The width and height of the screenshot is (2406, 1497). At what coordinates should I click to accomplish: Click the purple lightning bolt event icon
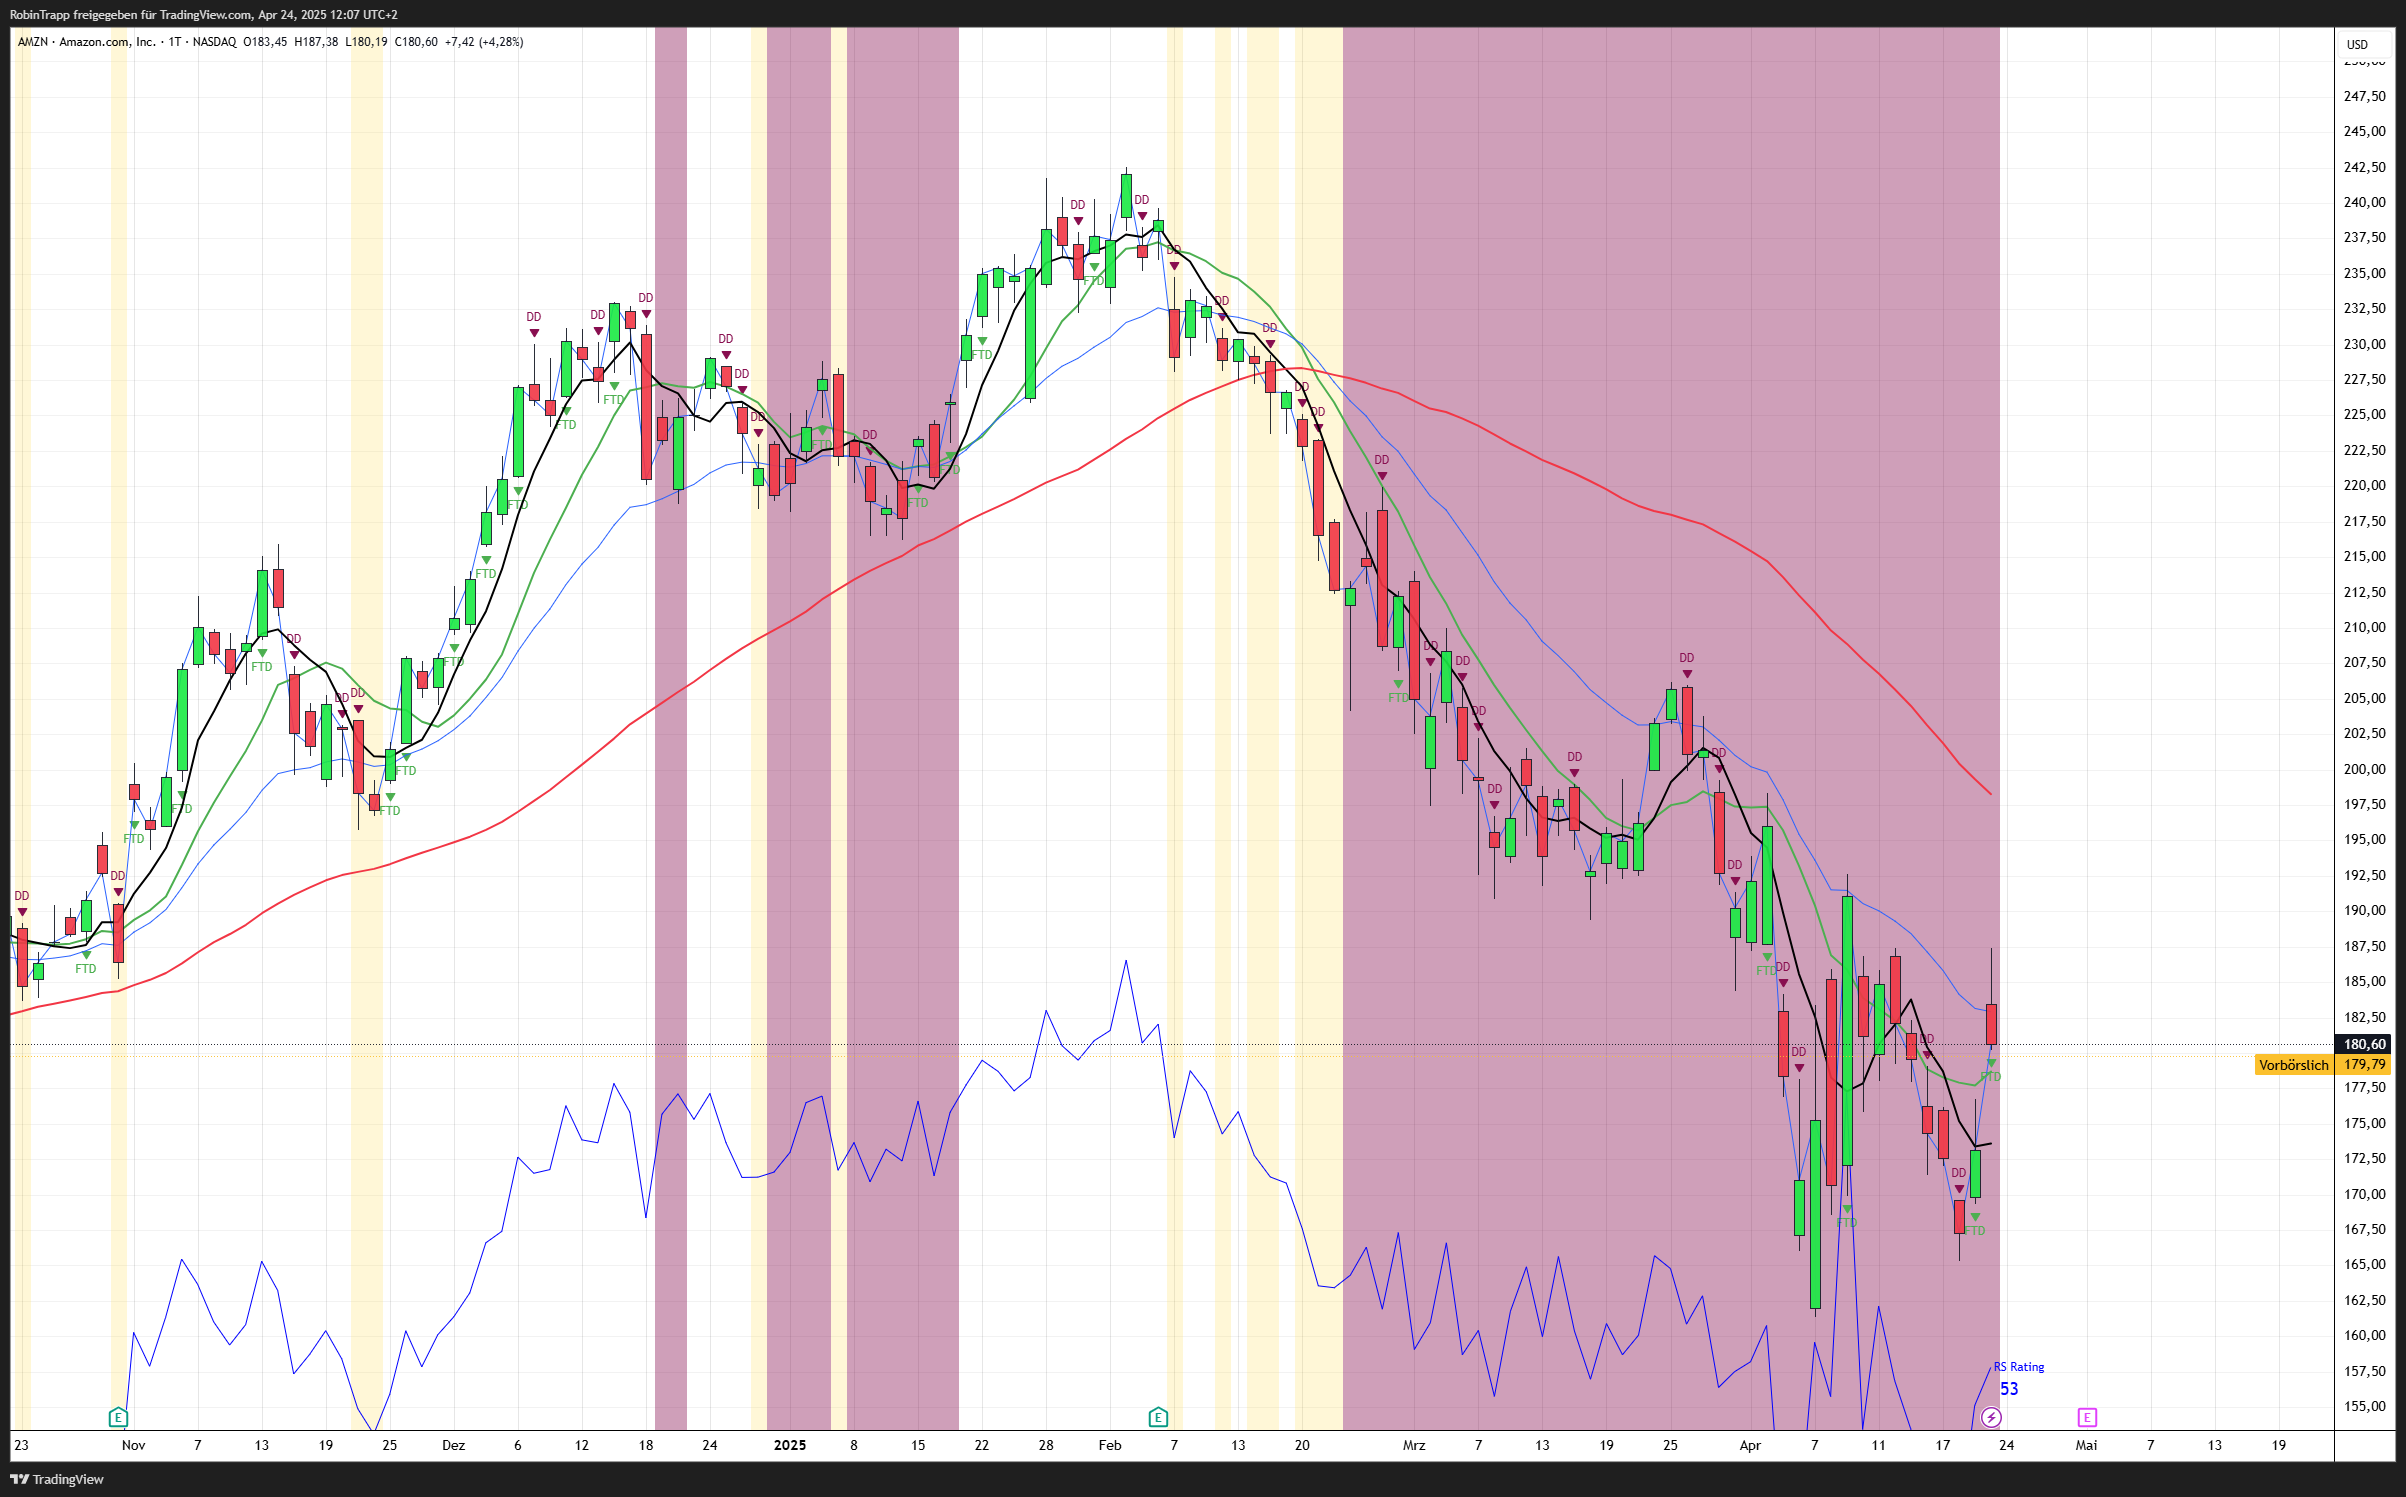(1991, 1417)
